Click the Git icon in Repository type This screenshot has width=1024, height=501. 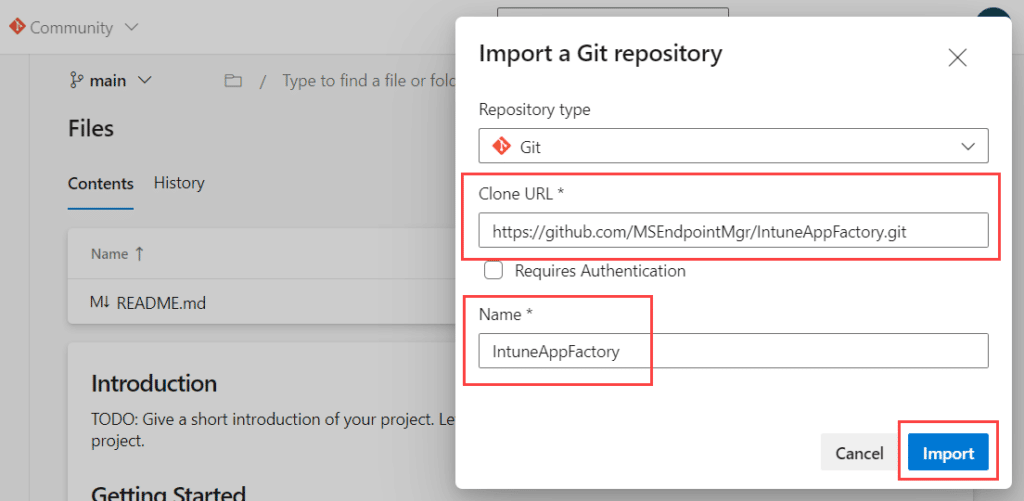(x=500, y=146)
